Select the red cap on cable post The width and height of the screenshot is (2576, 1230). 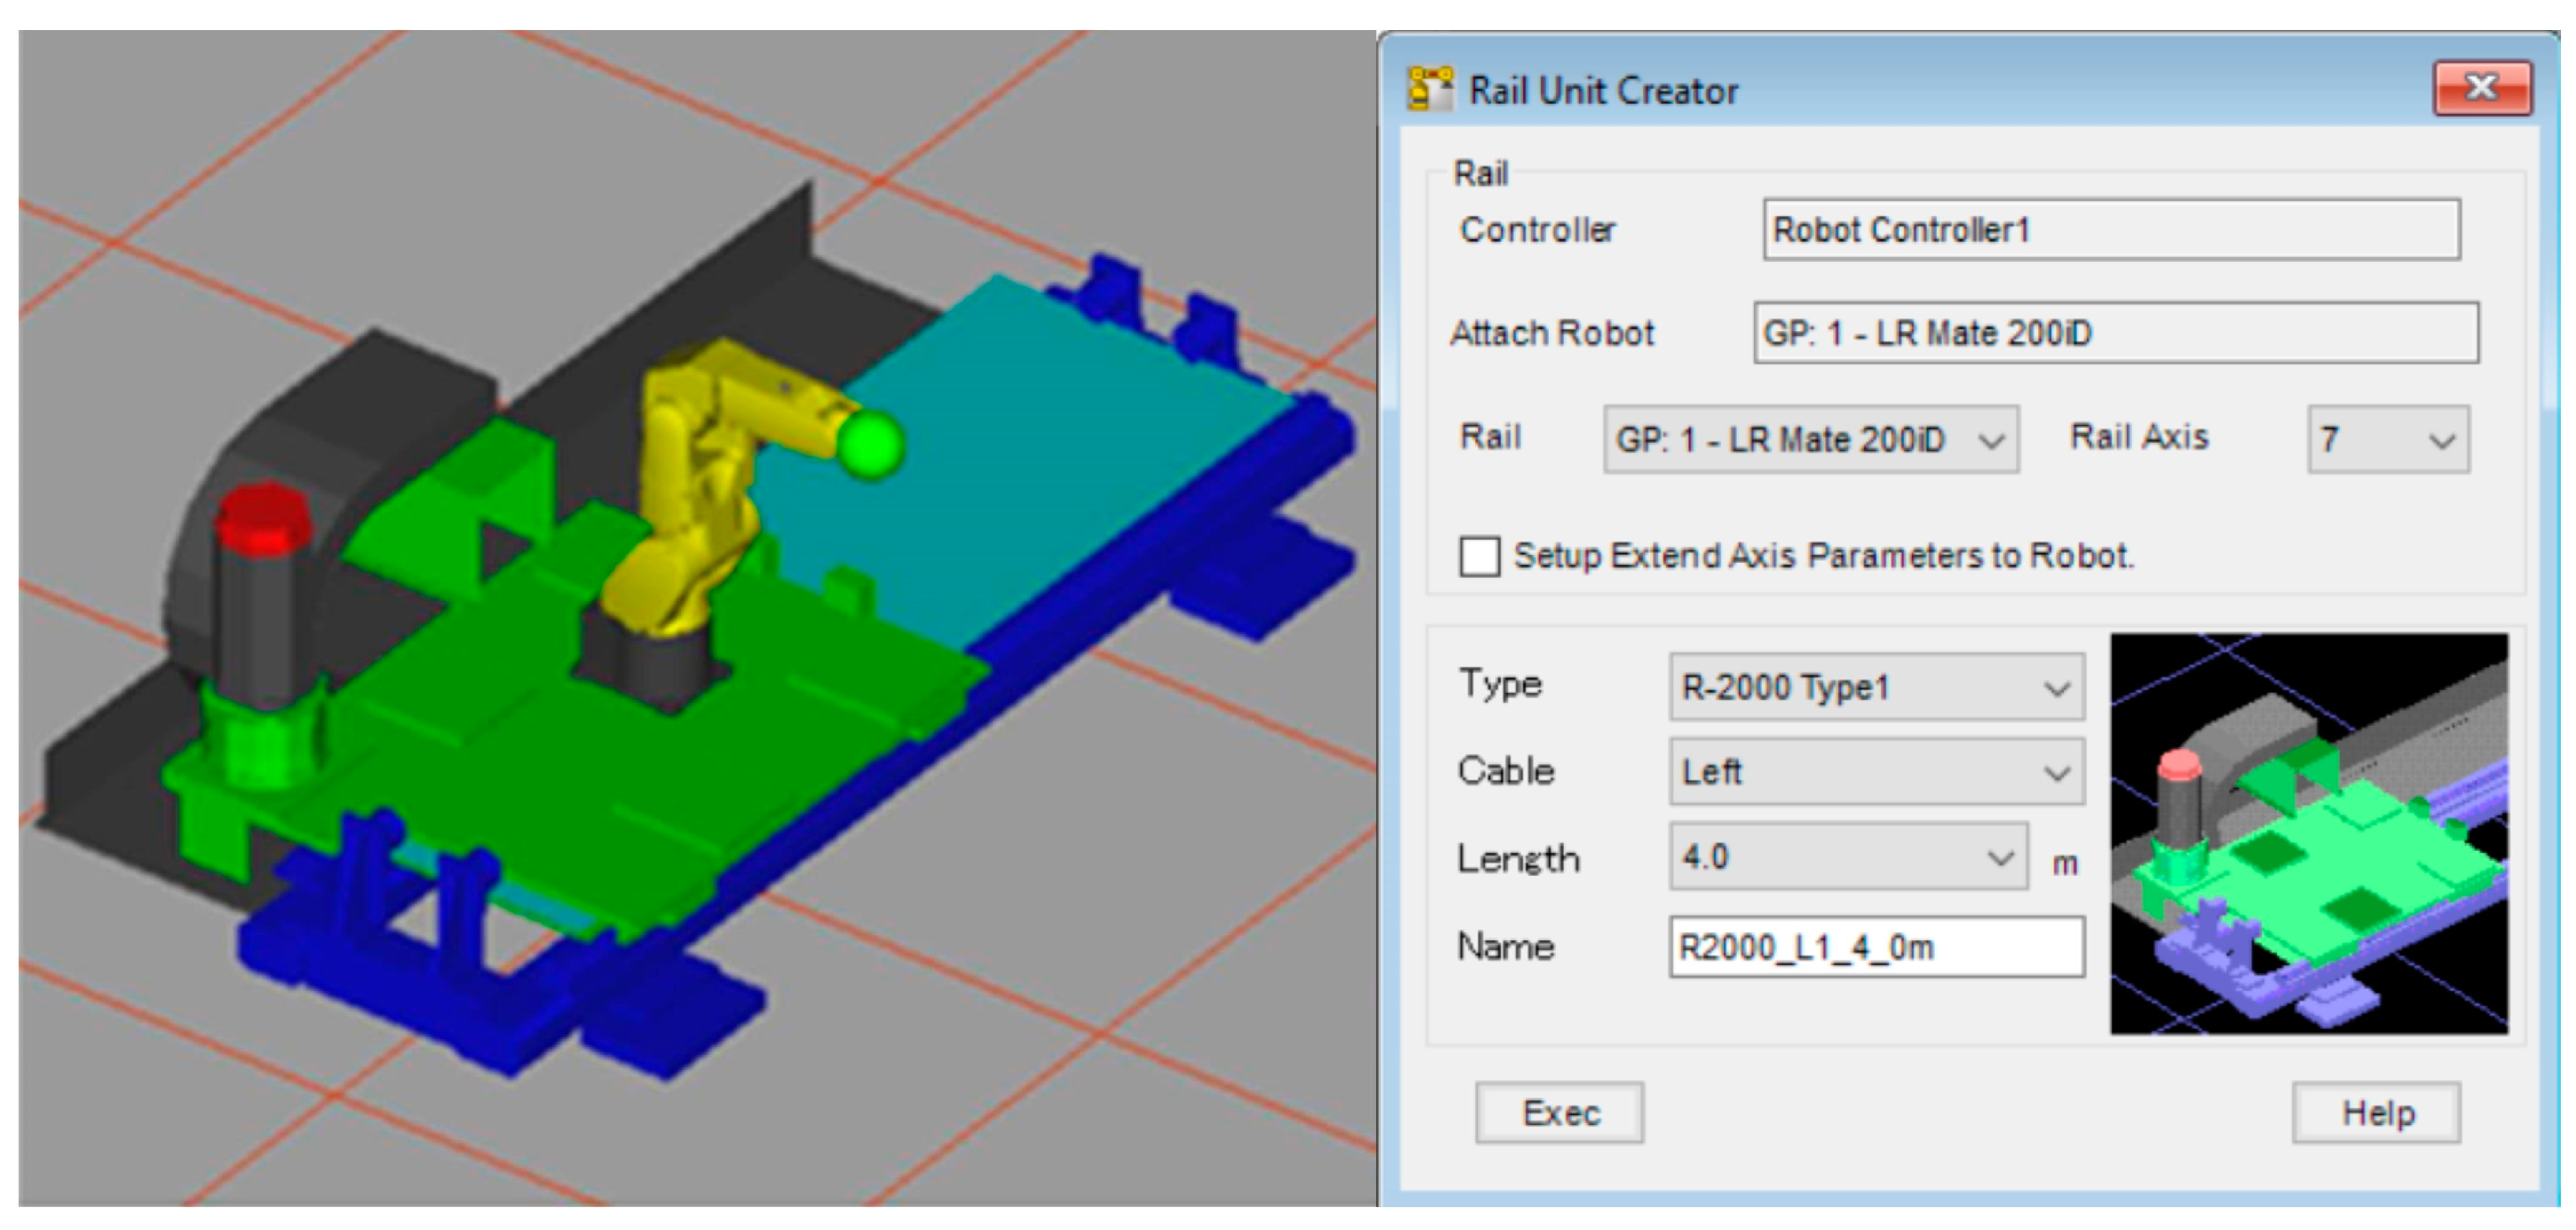263,518
